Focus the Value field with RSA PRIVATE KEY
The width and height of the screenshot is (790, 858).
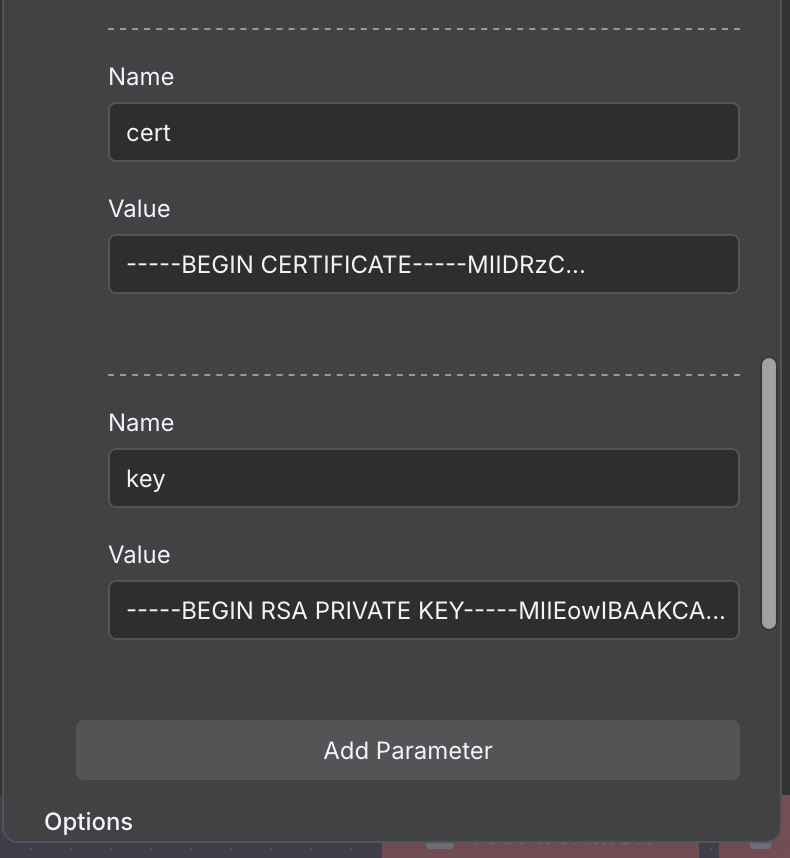[423, 610]
